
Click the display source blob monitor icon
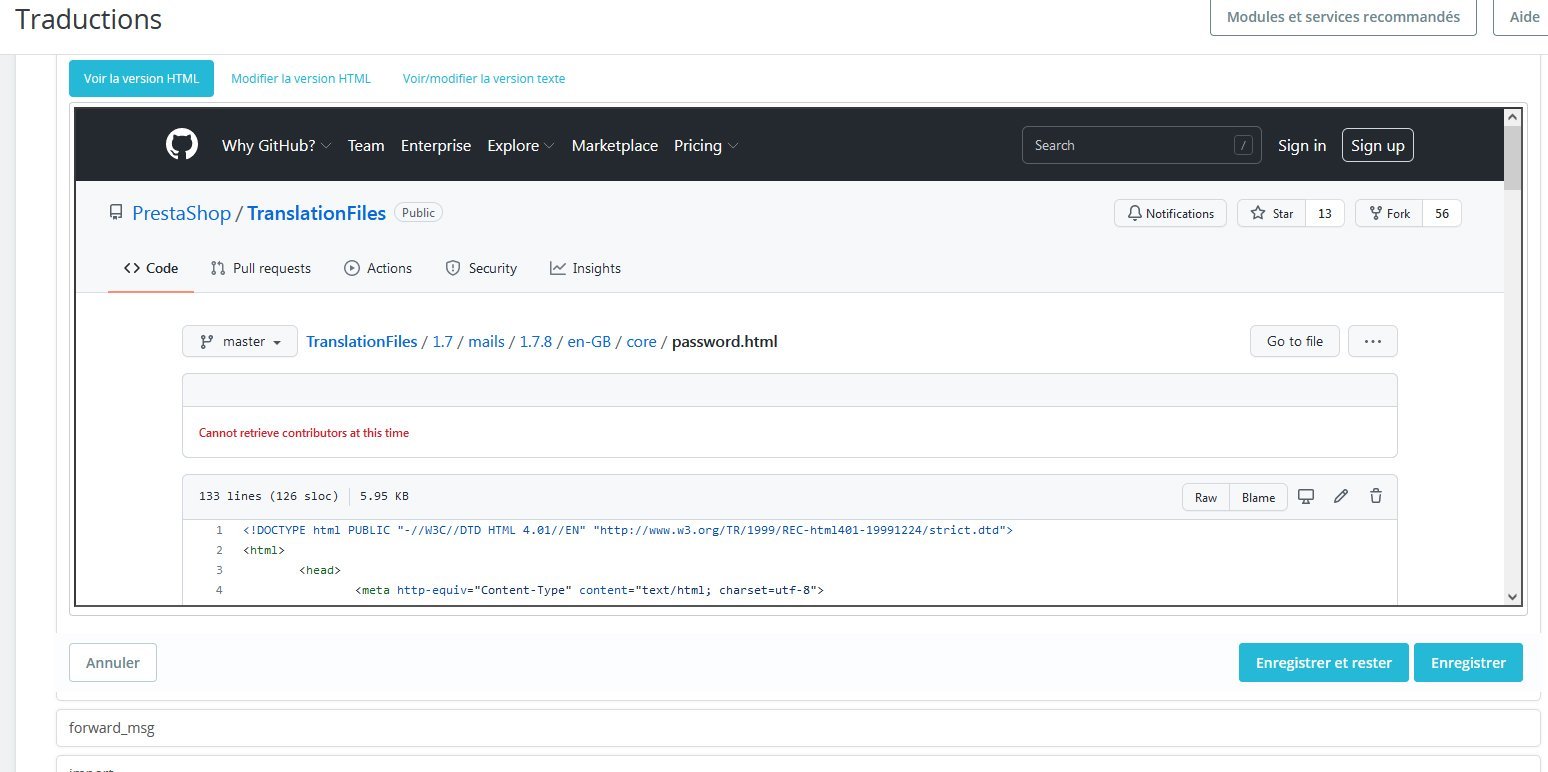tap(1305, 496)
